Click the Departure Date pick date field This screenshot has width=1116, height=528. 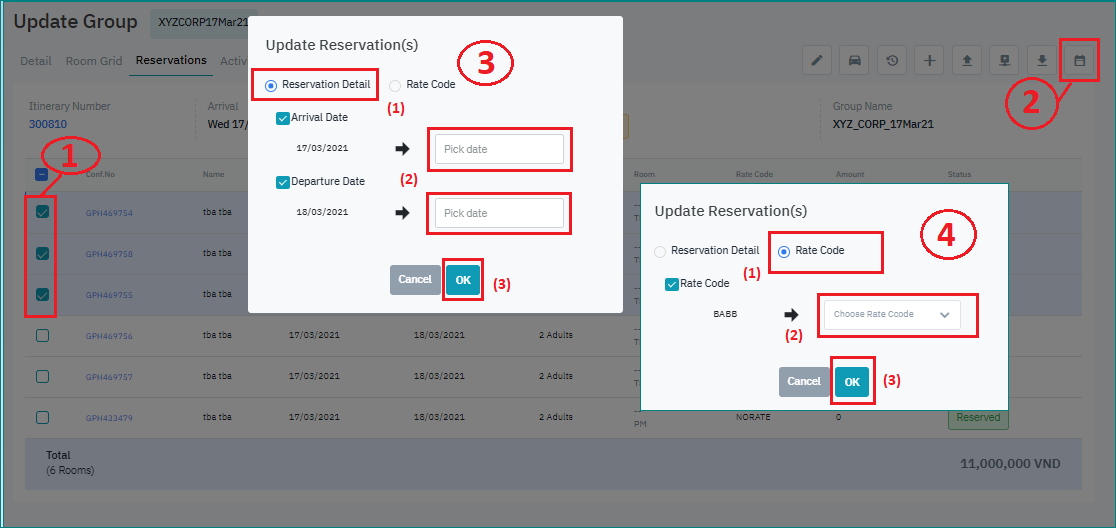coord(499,213)
